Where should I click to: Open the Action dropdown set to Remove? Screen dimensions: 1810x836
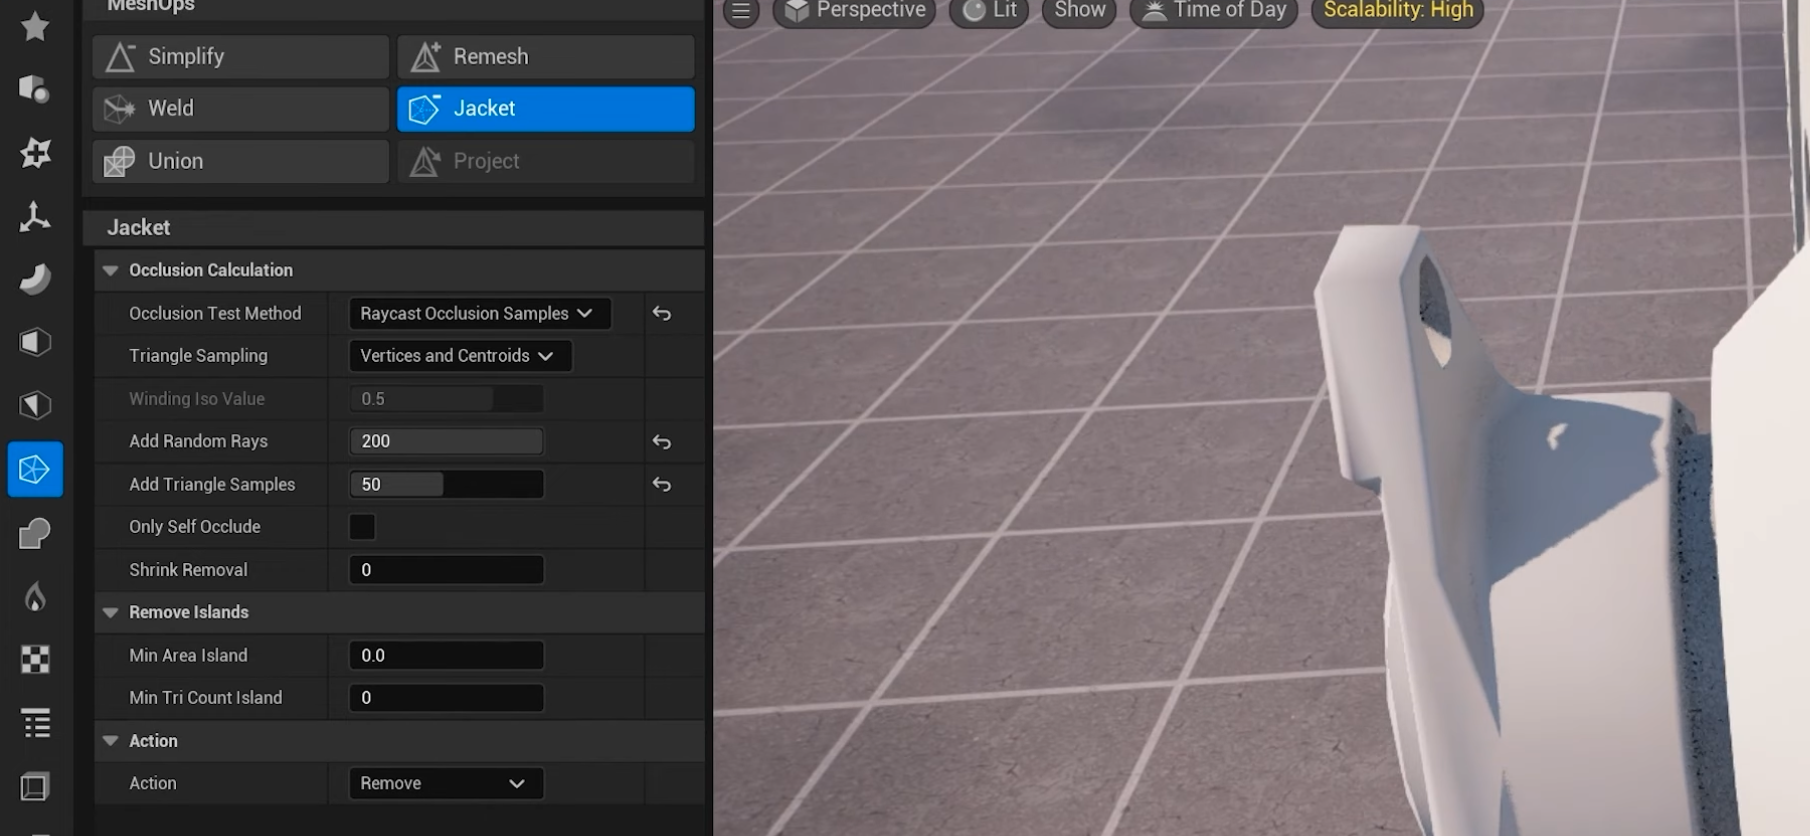point(445,784)
